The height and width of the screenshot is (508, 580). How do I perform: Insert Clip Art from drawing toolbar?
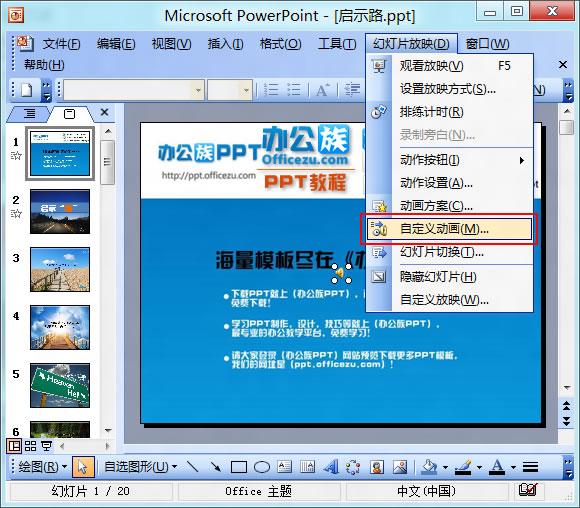click(377, 467)
